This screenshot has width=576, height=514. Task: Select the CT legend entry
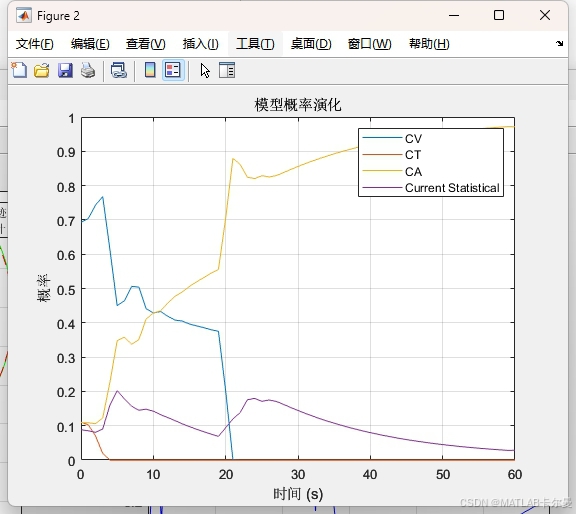click(x=392, y=155)
